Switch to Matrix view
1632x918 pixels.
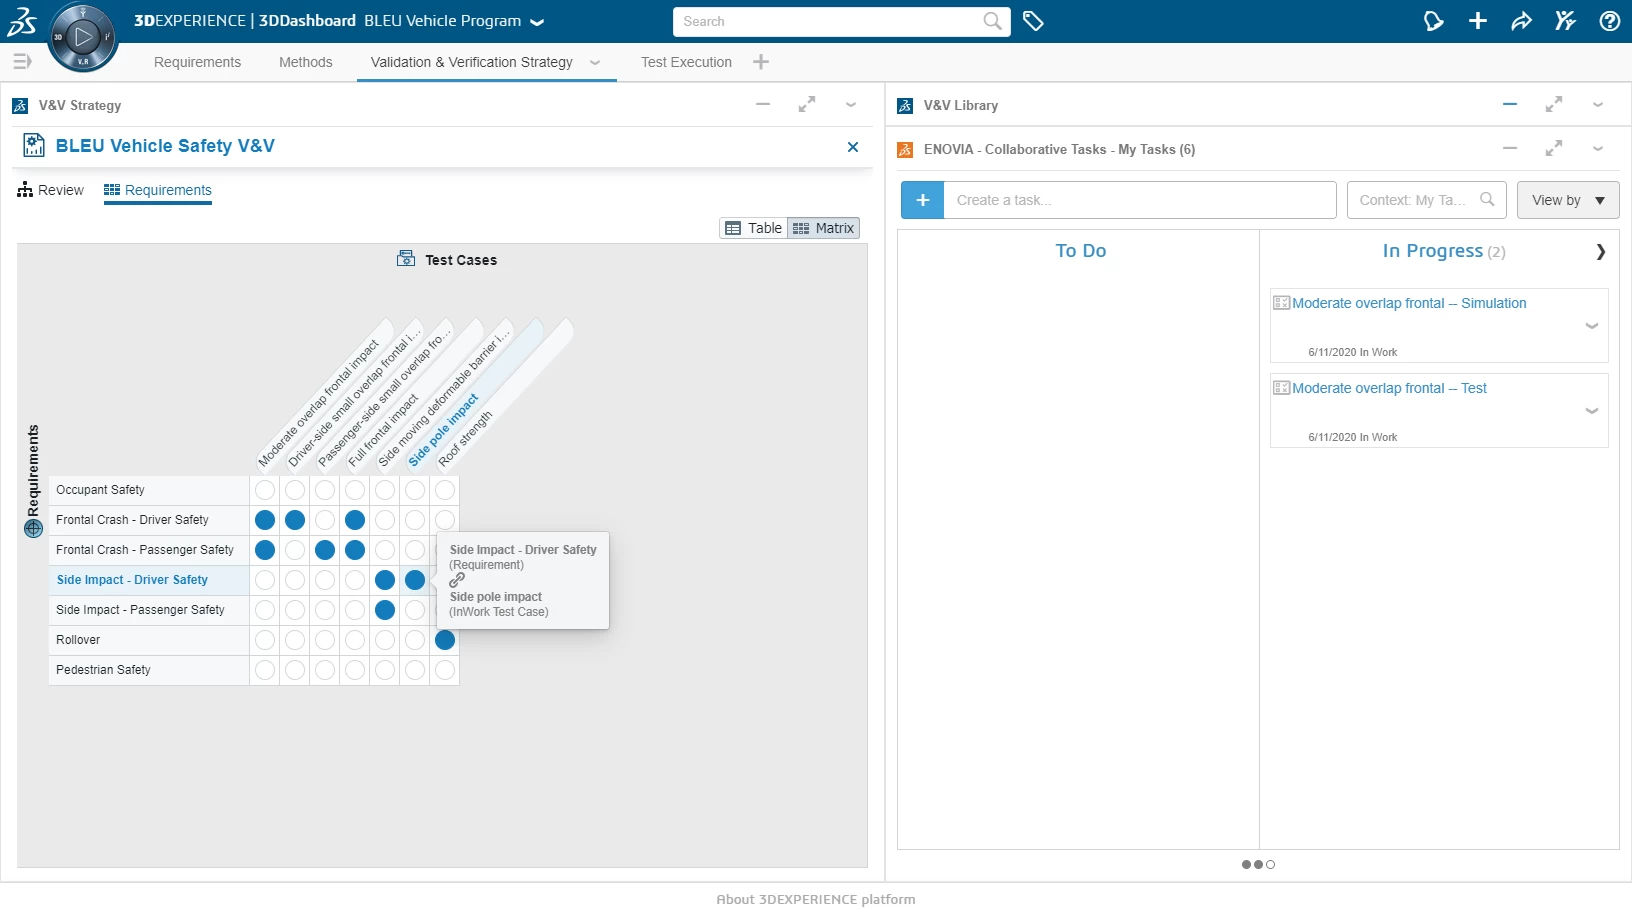824,228
